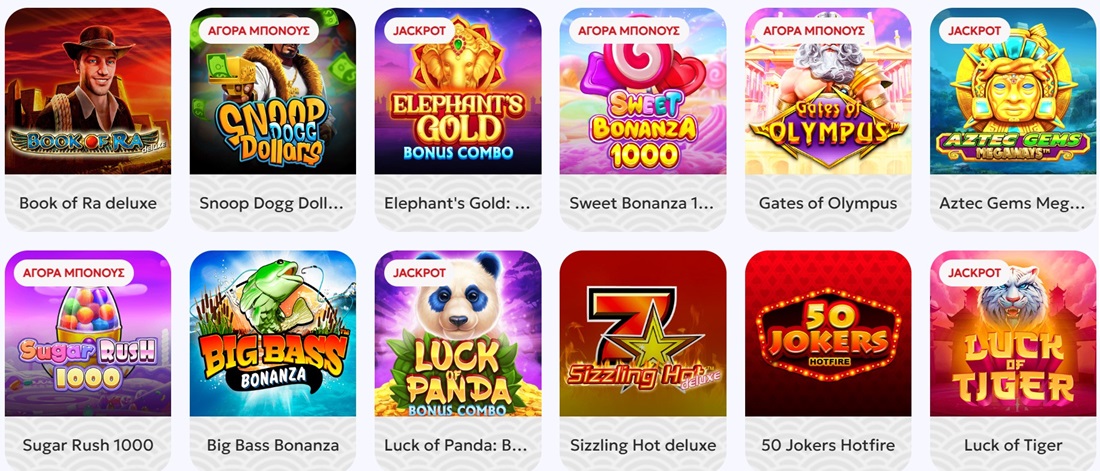The height and width of the screenshot is (471, 1100).
Task: Click the Gates of Olympus title text
Action: [x=828, y=204]
